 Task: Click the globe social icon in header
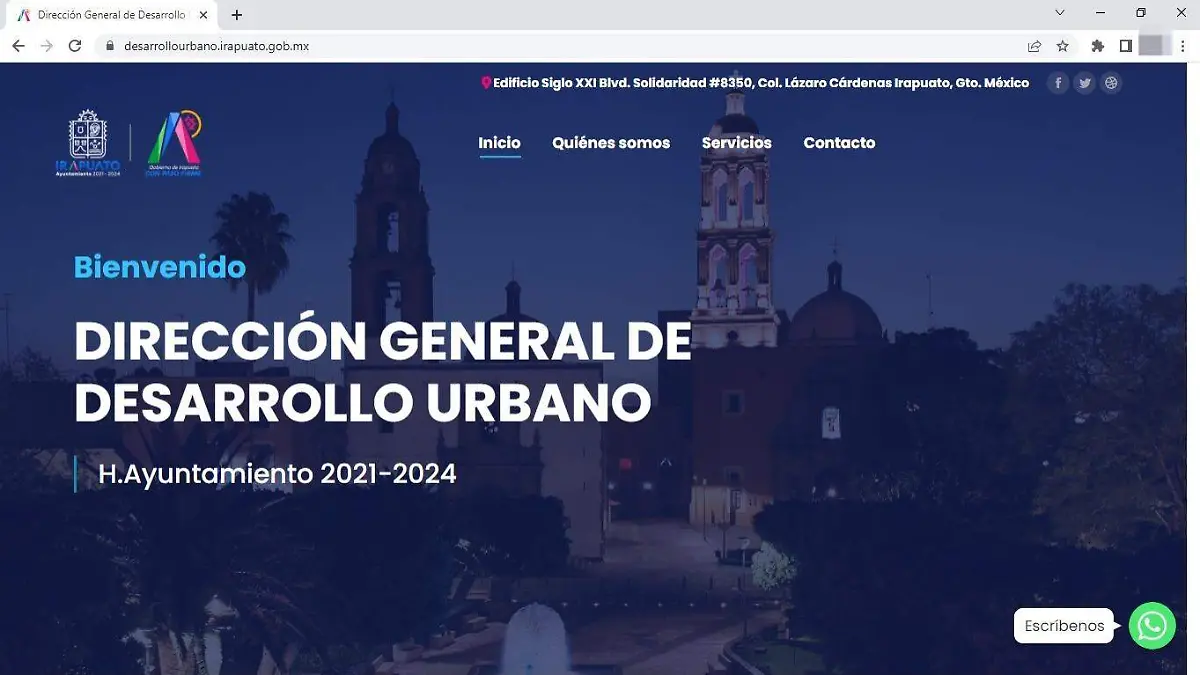[x=1110, y=82]
